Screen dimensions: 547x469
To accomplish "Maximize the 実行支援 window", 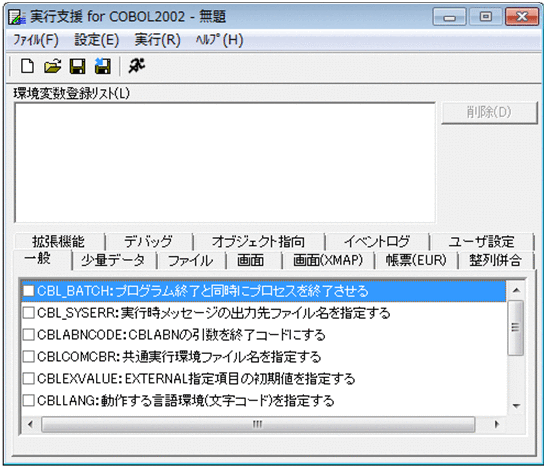I will [x=486, y=17].
